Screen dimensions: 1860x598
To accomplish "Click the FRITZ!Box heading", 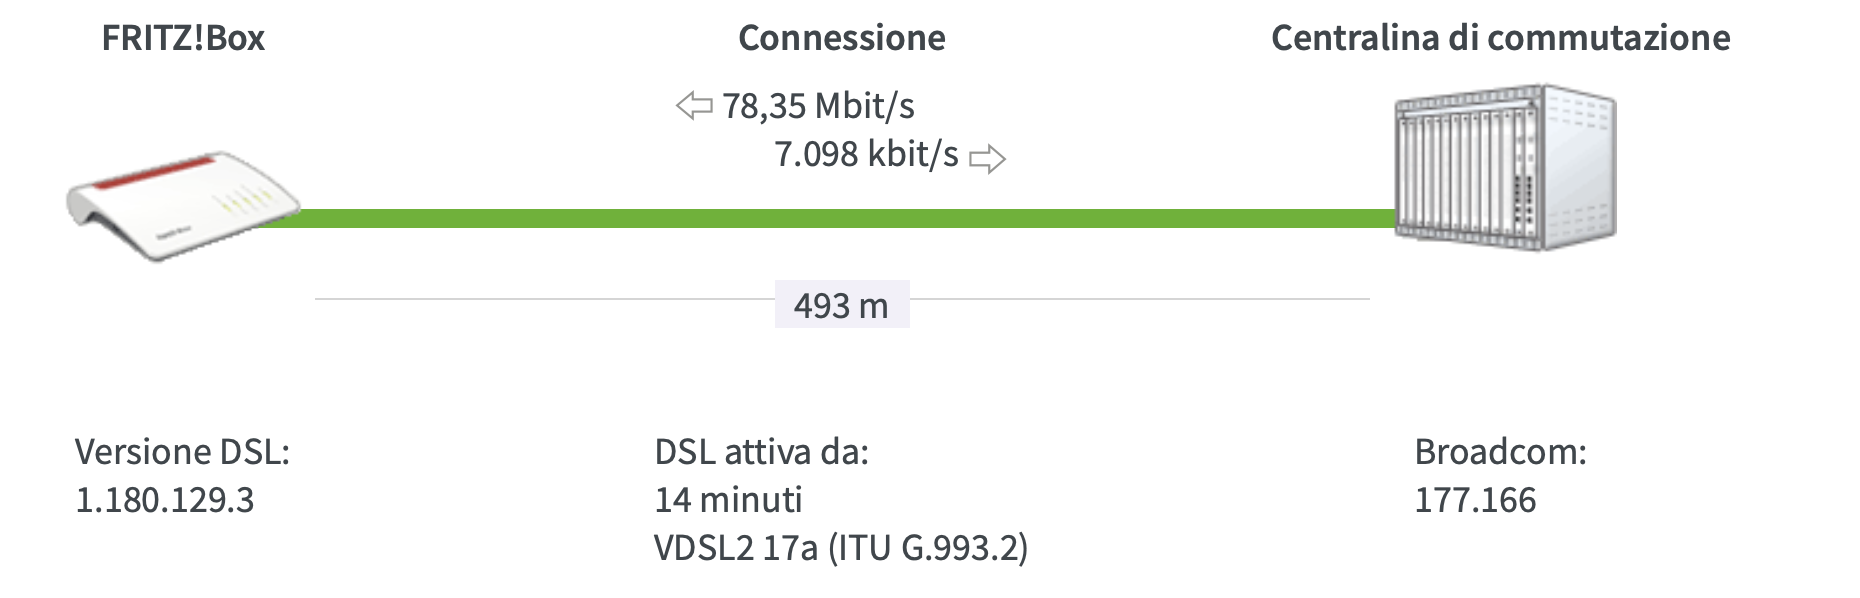I will 183,38.
